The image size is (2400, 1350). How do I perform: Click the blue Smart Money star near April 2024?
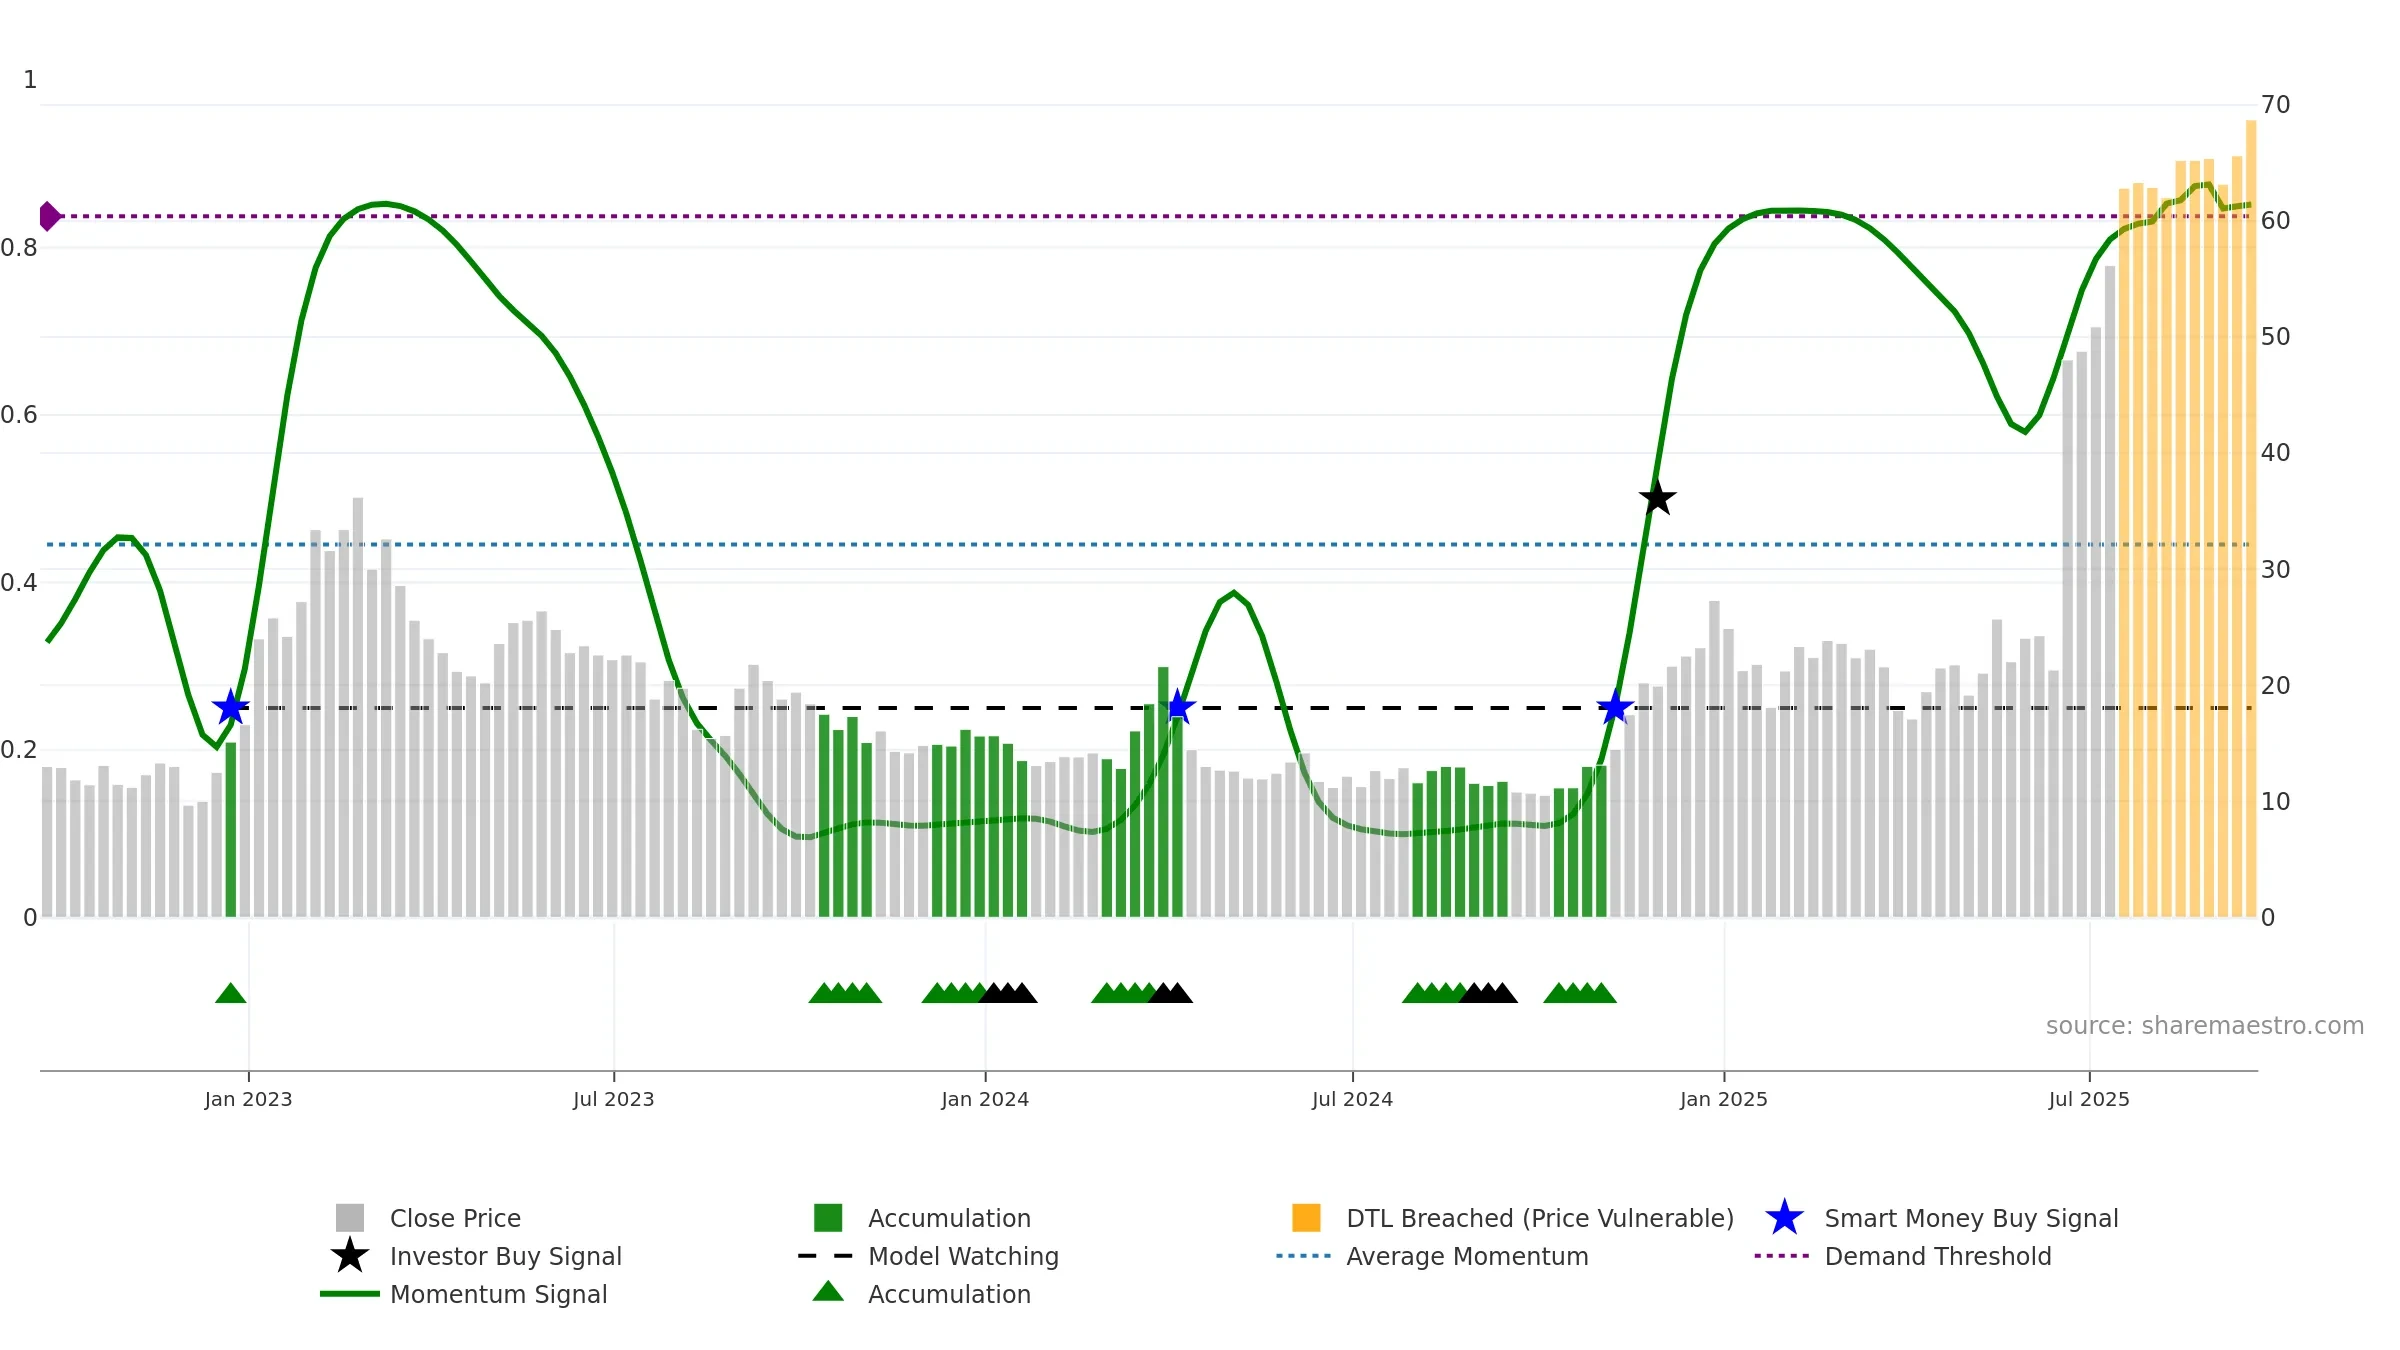click(1178, 707)
